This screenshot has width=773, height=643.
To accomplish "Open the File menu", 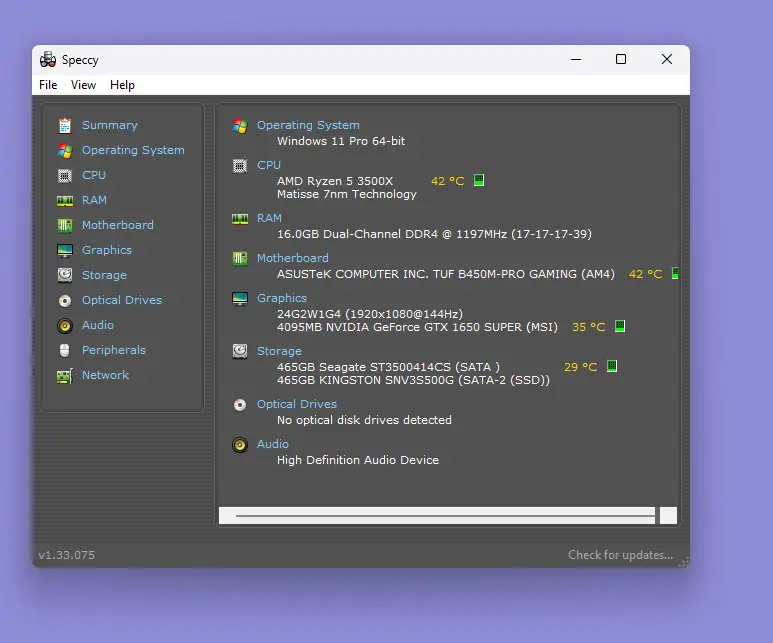I will (x=48, y=85).
